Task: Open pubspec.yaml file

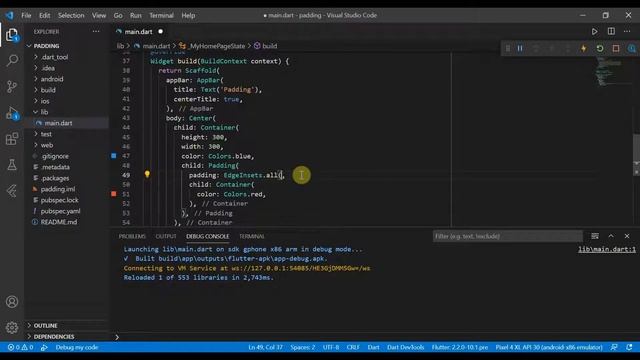Action: point(60,211)
